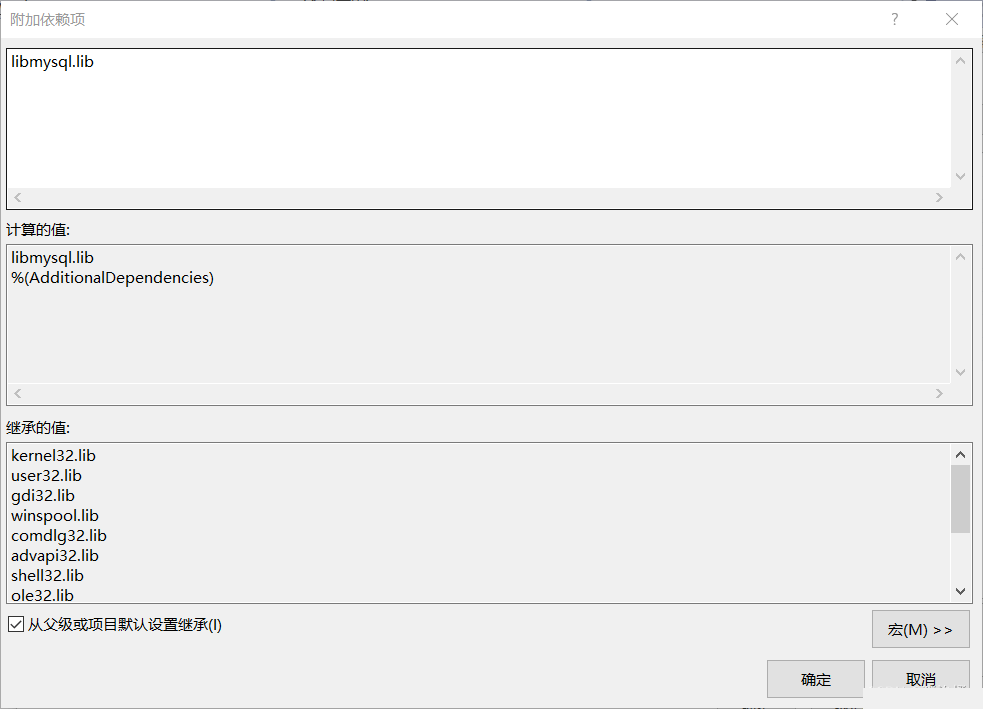Click the 确定 button
The width and height of the screenshot is (983, 709).
coord(815,678)
